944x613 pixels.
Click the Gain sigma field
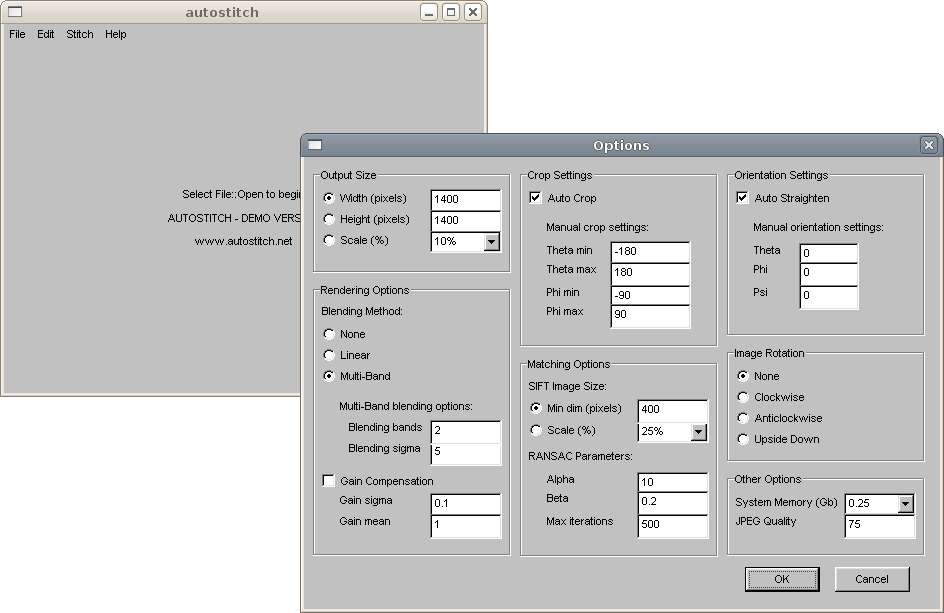[465, 504]
